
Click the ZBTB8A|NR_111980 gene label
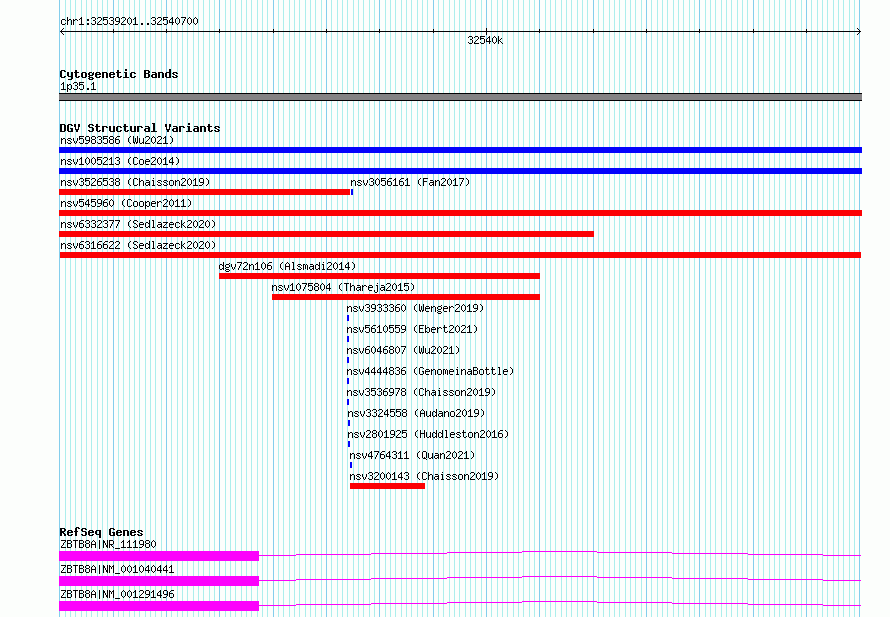[108, 544]
